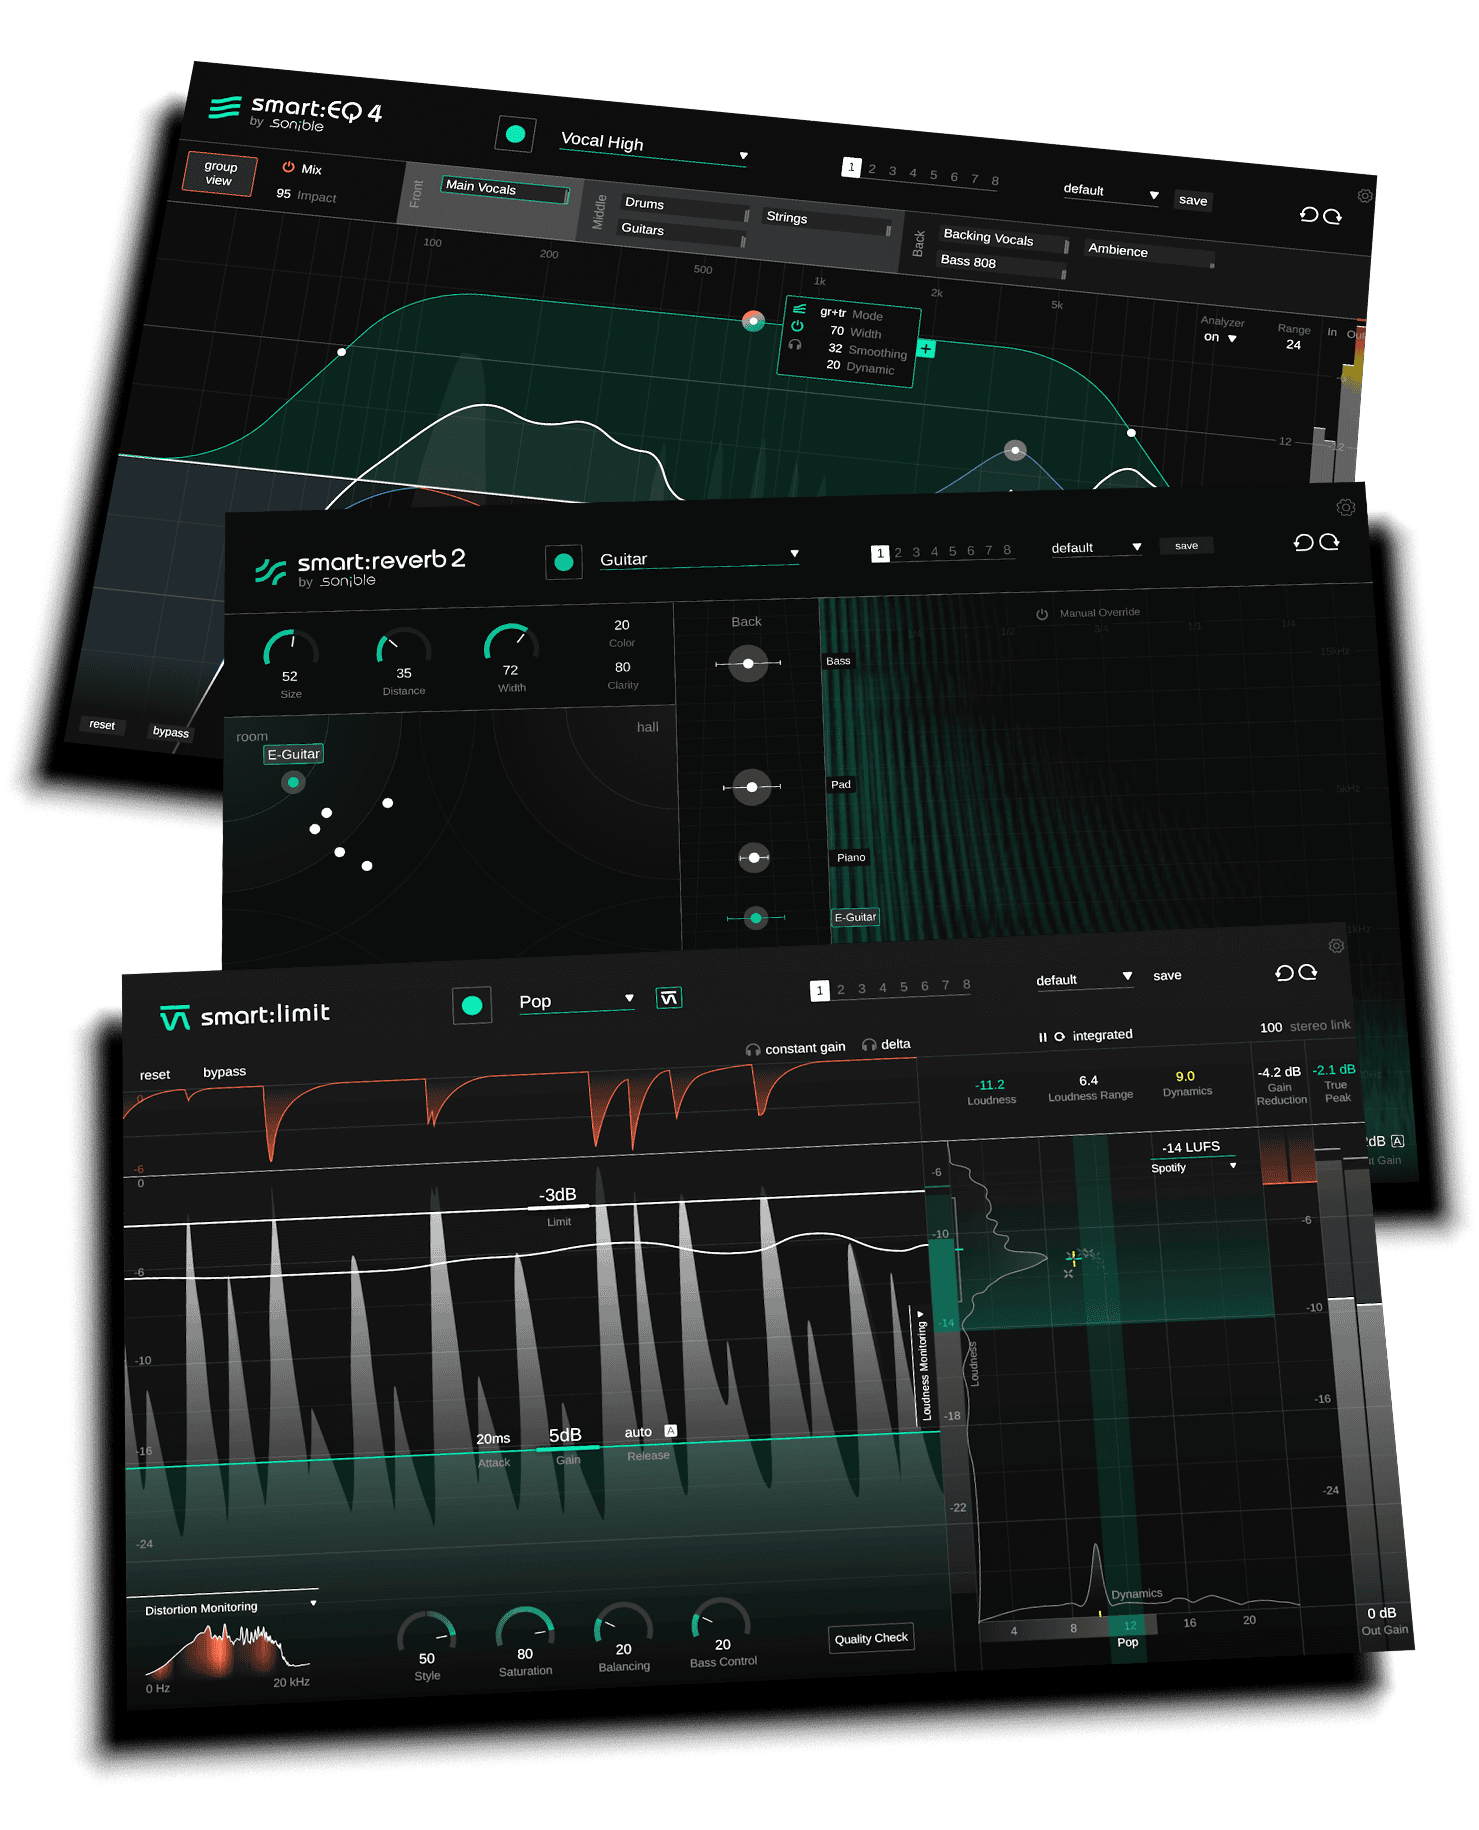
Task: Click the Main Vocals track field
Action: pos(505,190)
